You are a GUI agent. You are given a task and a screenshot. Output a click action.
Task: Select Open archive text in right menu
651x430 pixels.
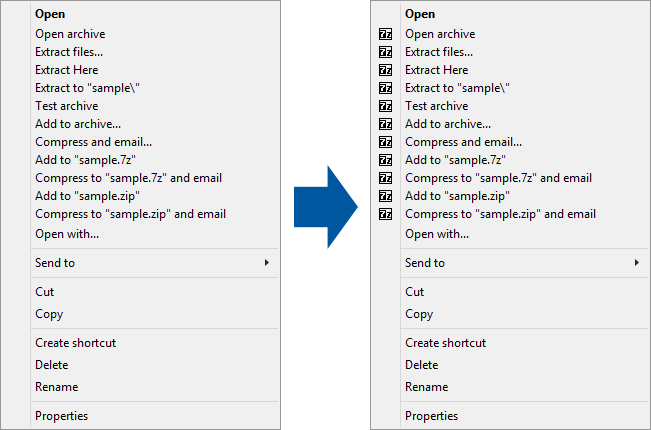pyautogui.click(x=440, y=34)
